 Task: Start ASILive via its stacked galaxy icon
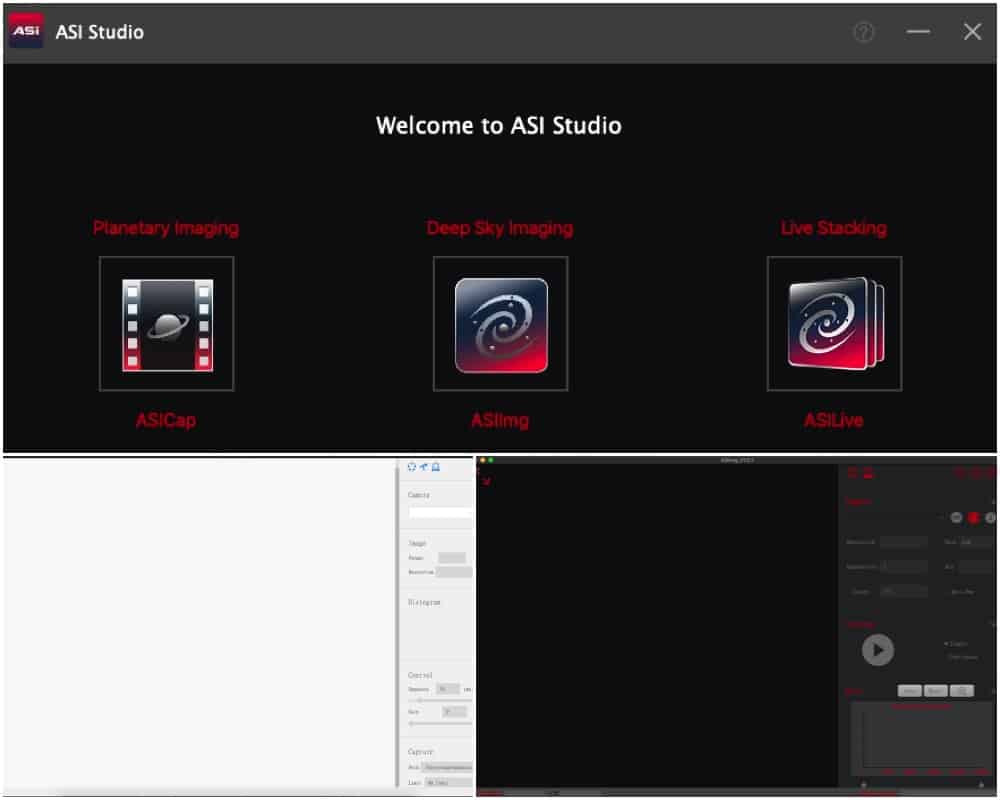click(834, 324)
